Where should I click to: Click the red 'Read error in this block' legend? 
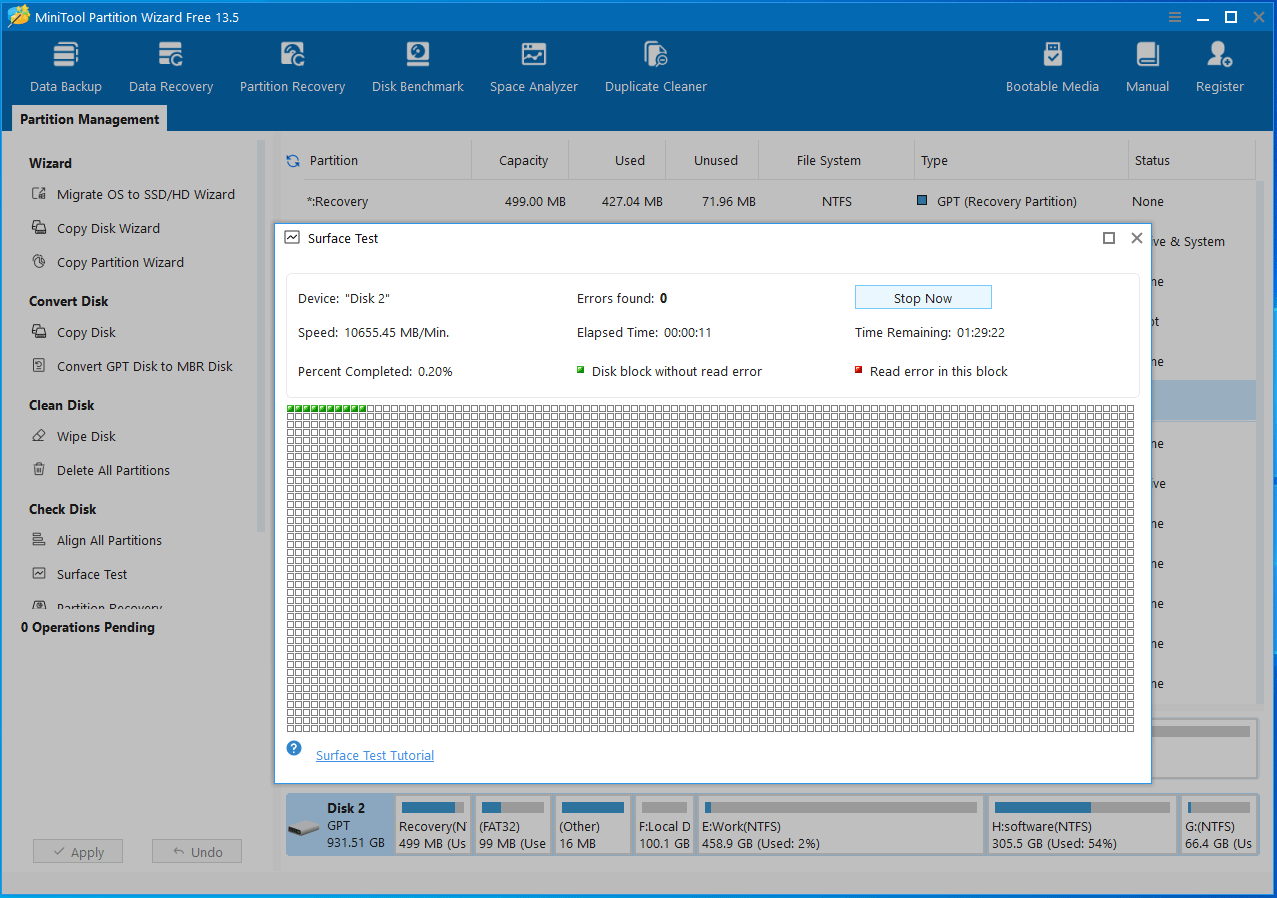click(931, 371)
